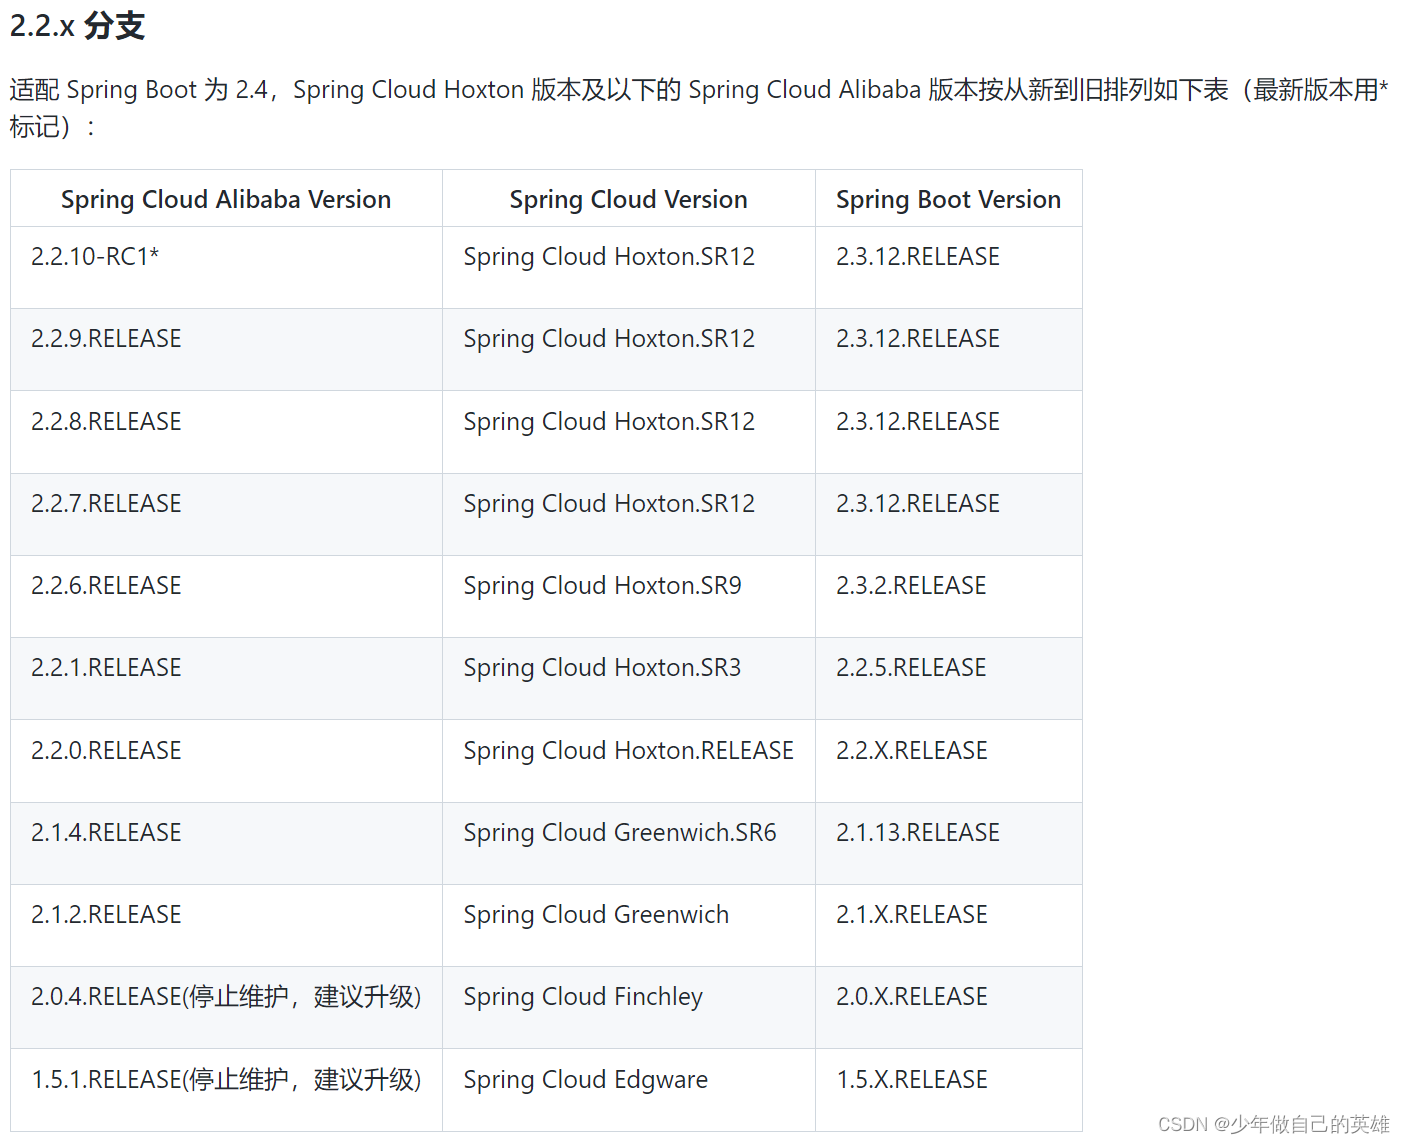
Task: Click the '1.5.X.RELEASE' Spring Boot cell
Action: pos(949,1090)
